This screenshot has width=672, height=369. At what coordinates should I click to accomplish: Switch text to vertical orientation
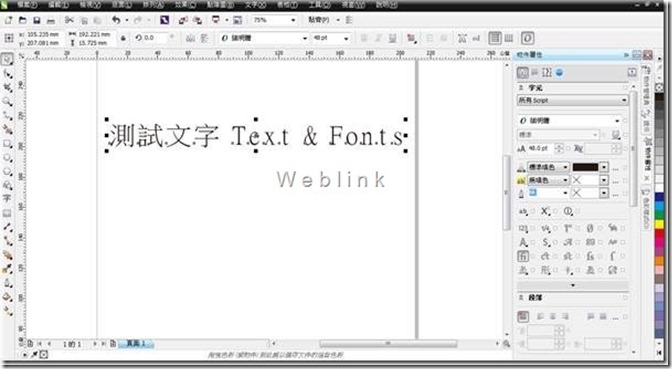coord(509,38)
